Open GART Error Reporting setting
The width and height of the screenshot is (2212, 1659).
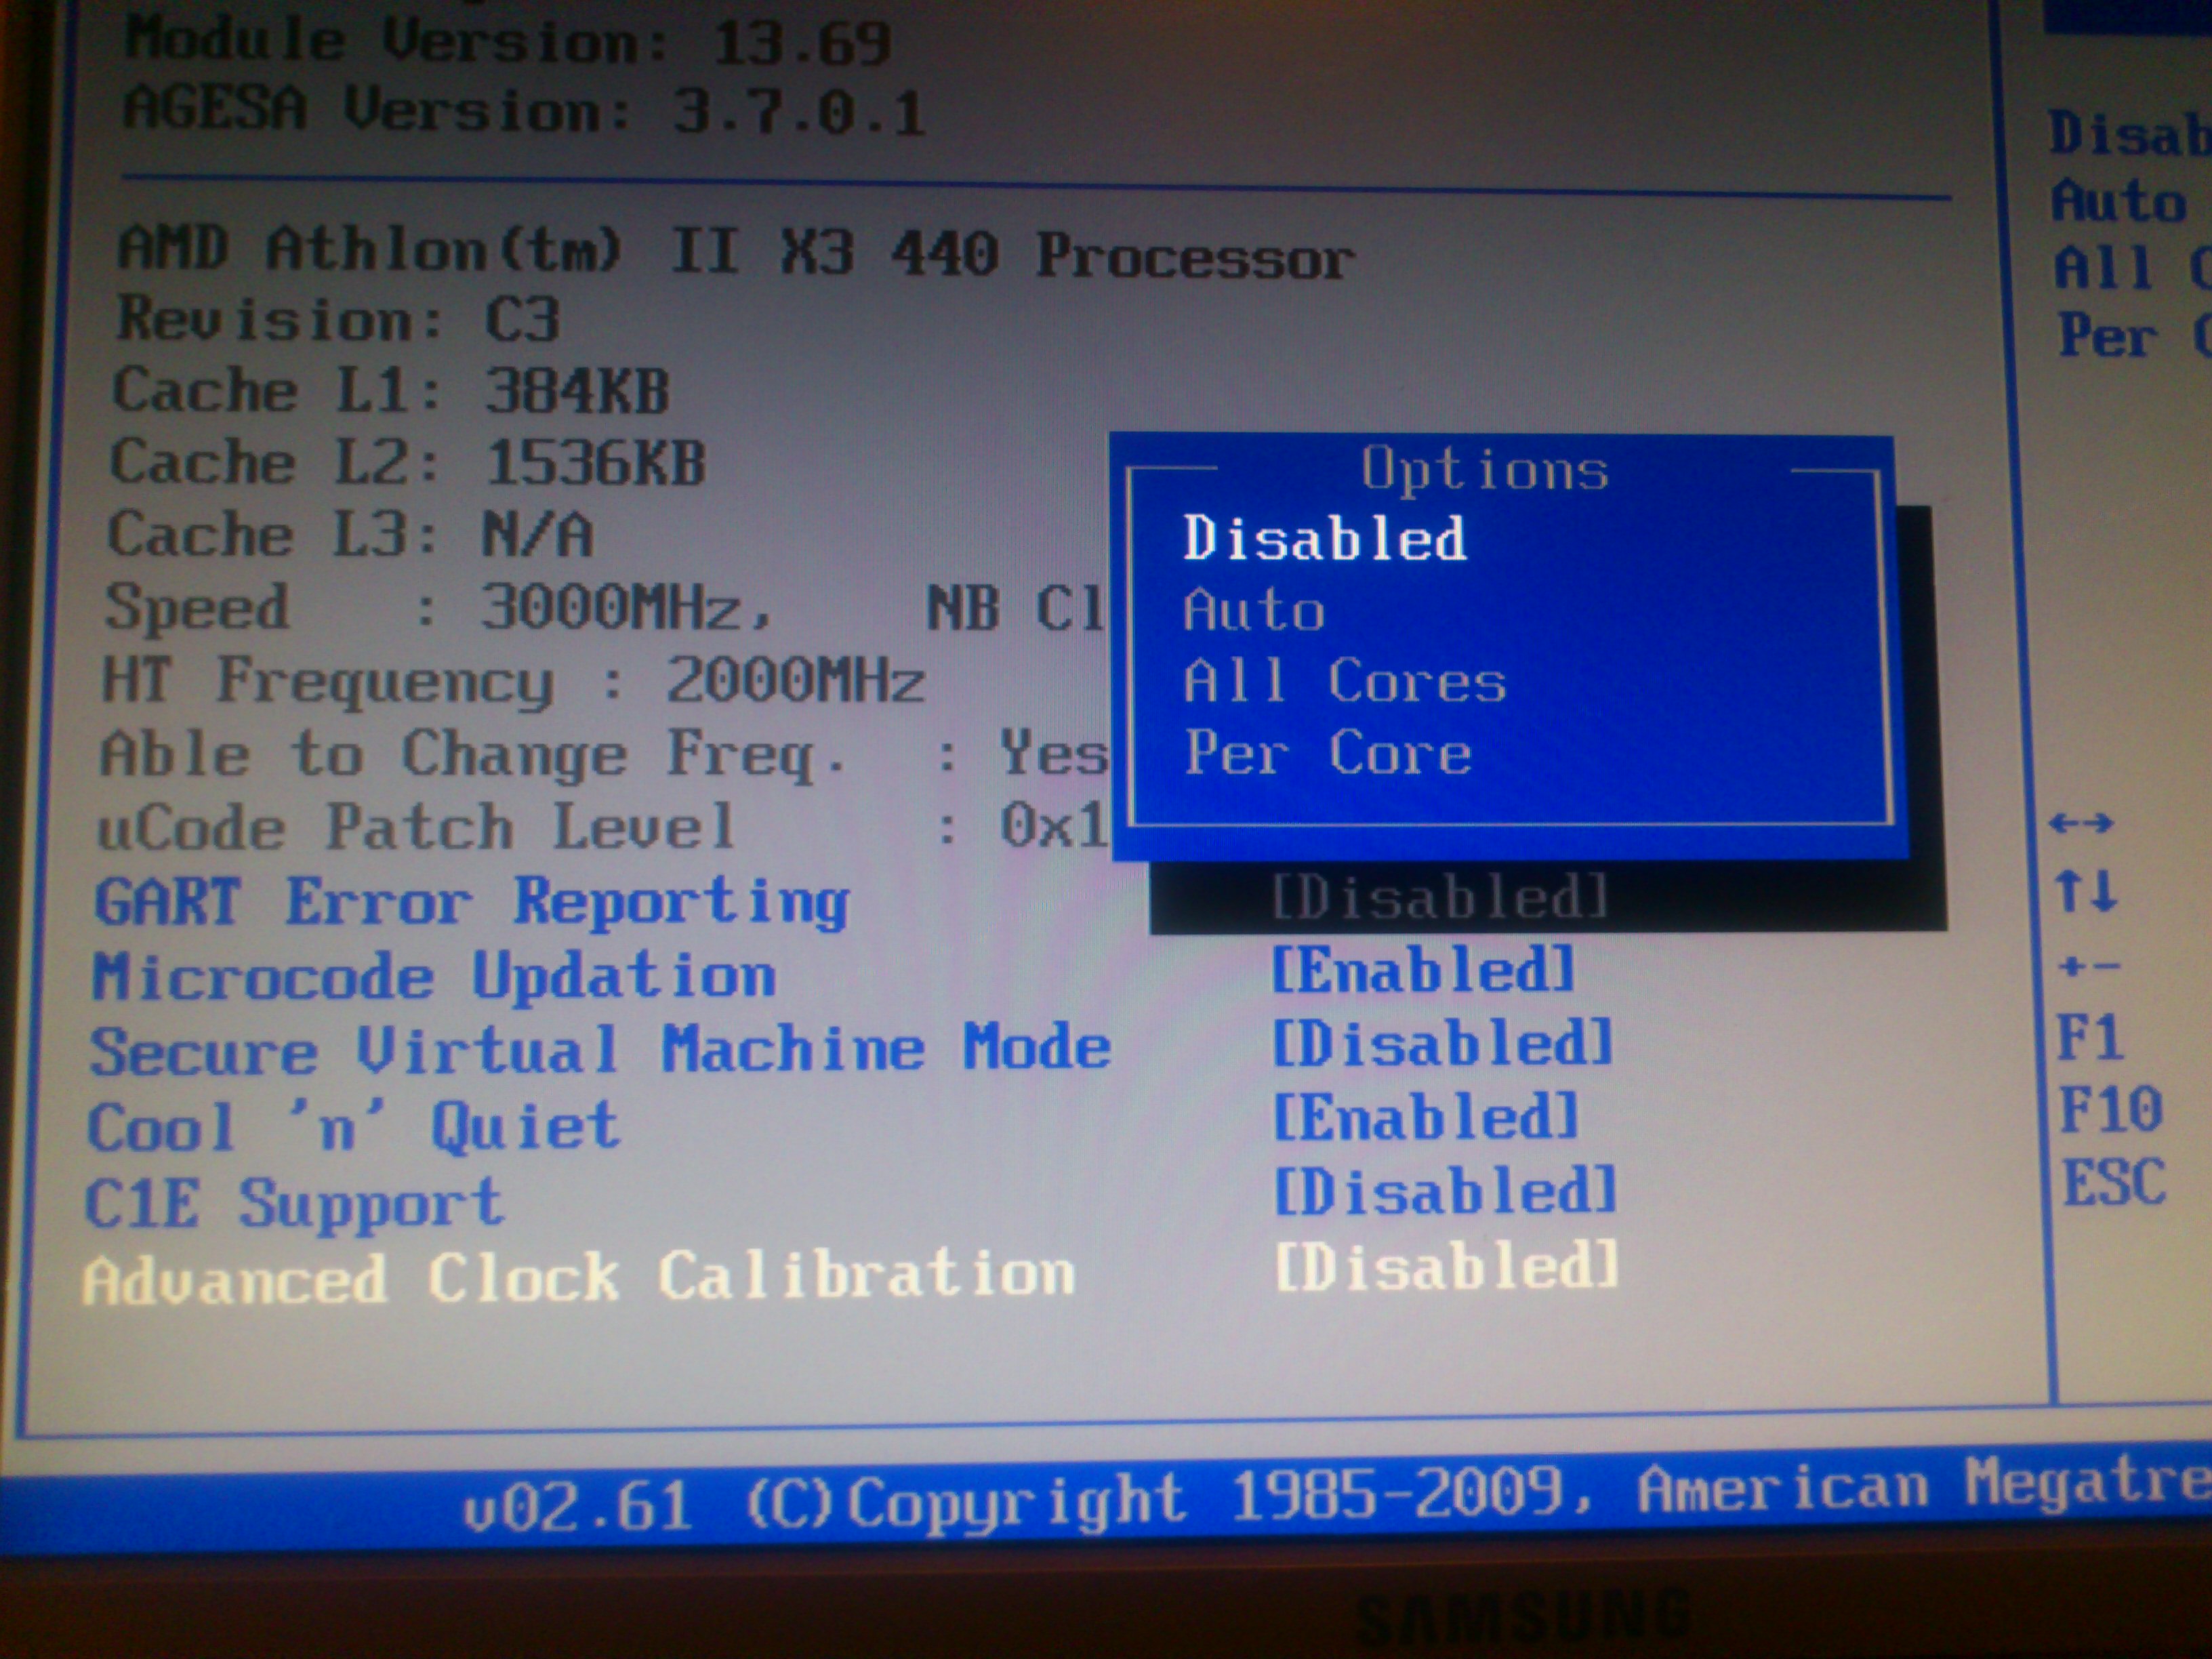click(471, 902)
